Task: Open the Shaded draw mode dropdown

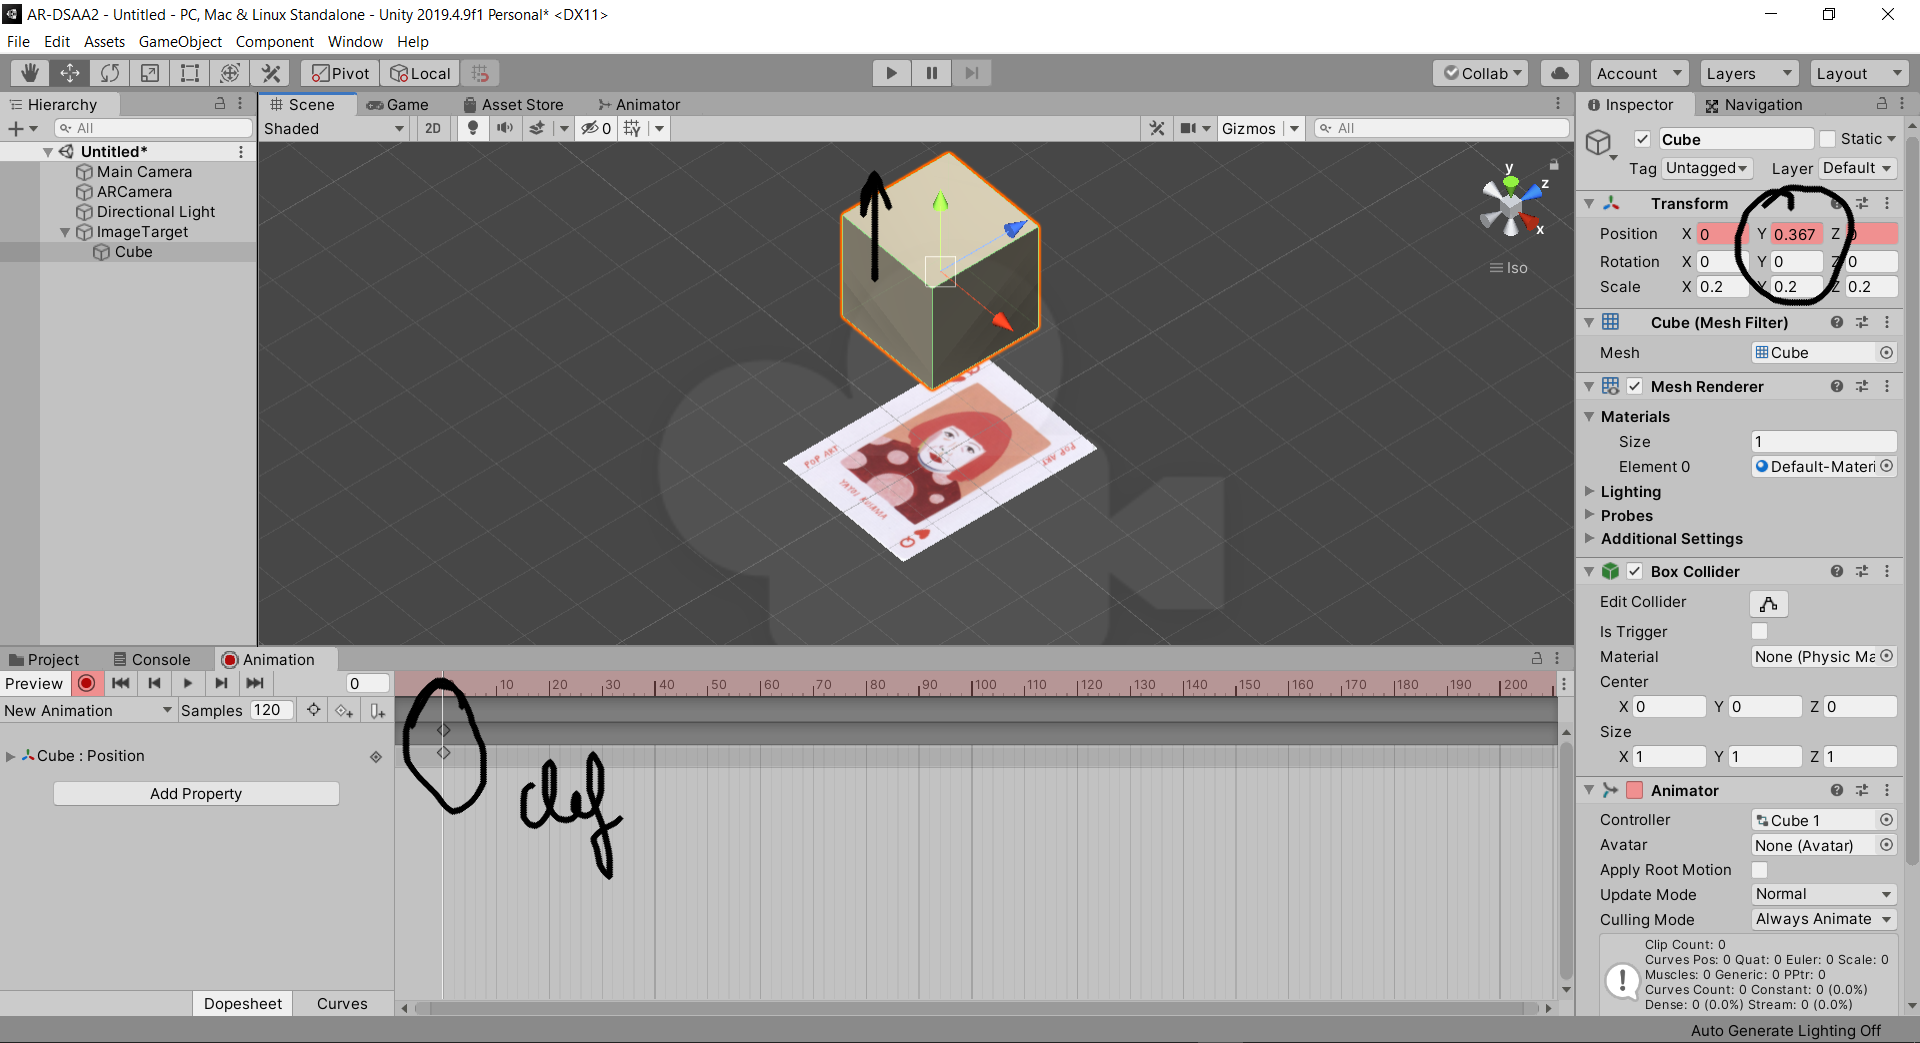Action: coord(334,128)
